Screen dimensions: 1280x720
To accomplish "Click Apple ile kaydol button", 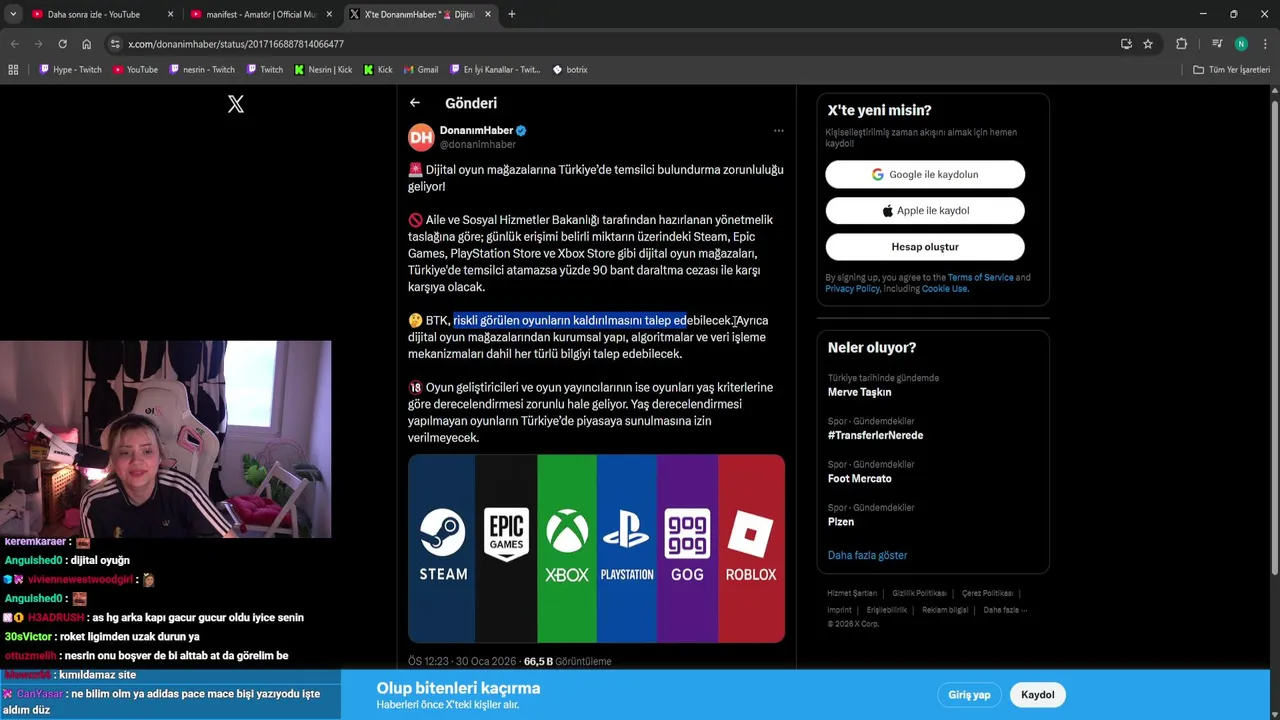I will coord(925,210).
